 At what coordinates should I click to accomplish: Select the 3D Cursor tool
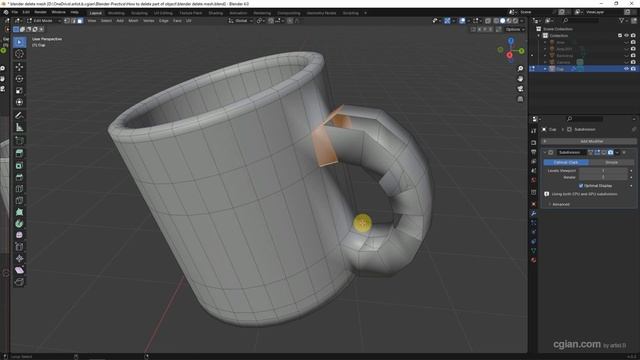[19, 54]
